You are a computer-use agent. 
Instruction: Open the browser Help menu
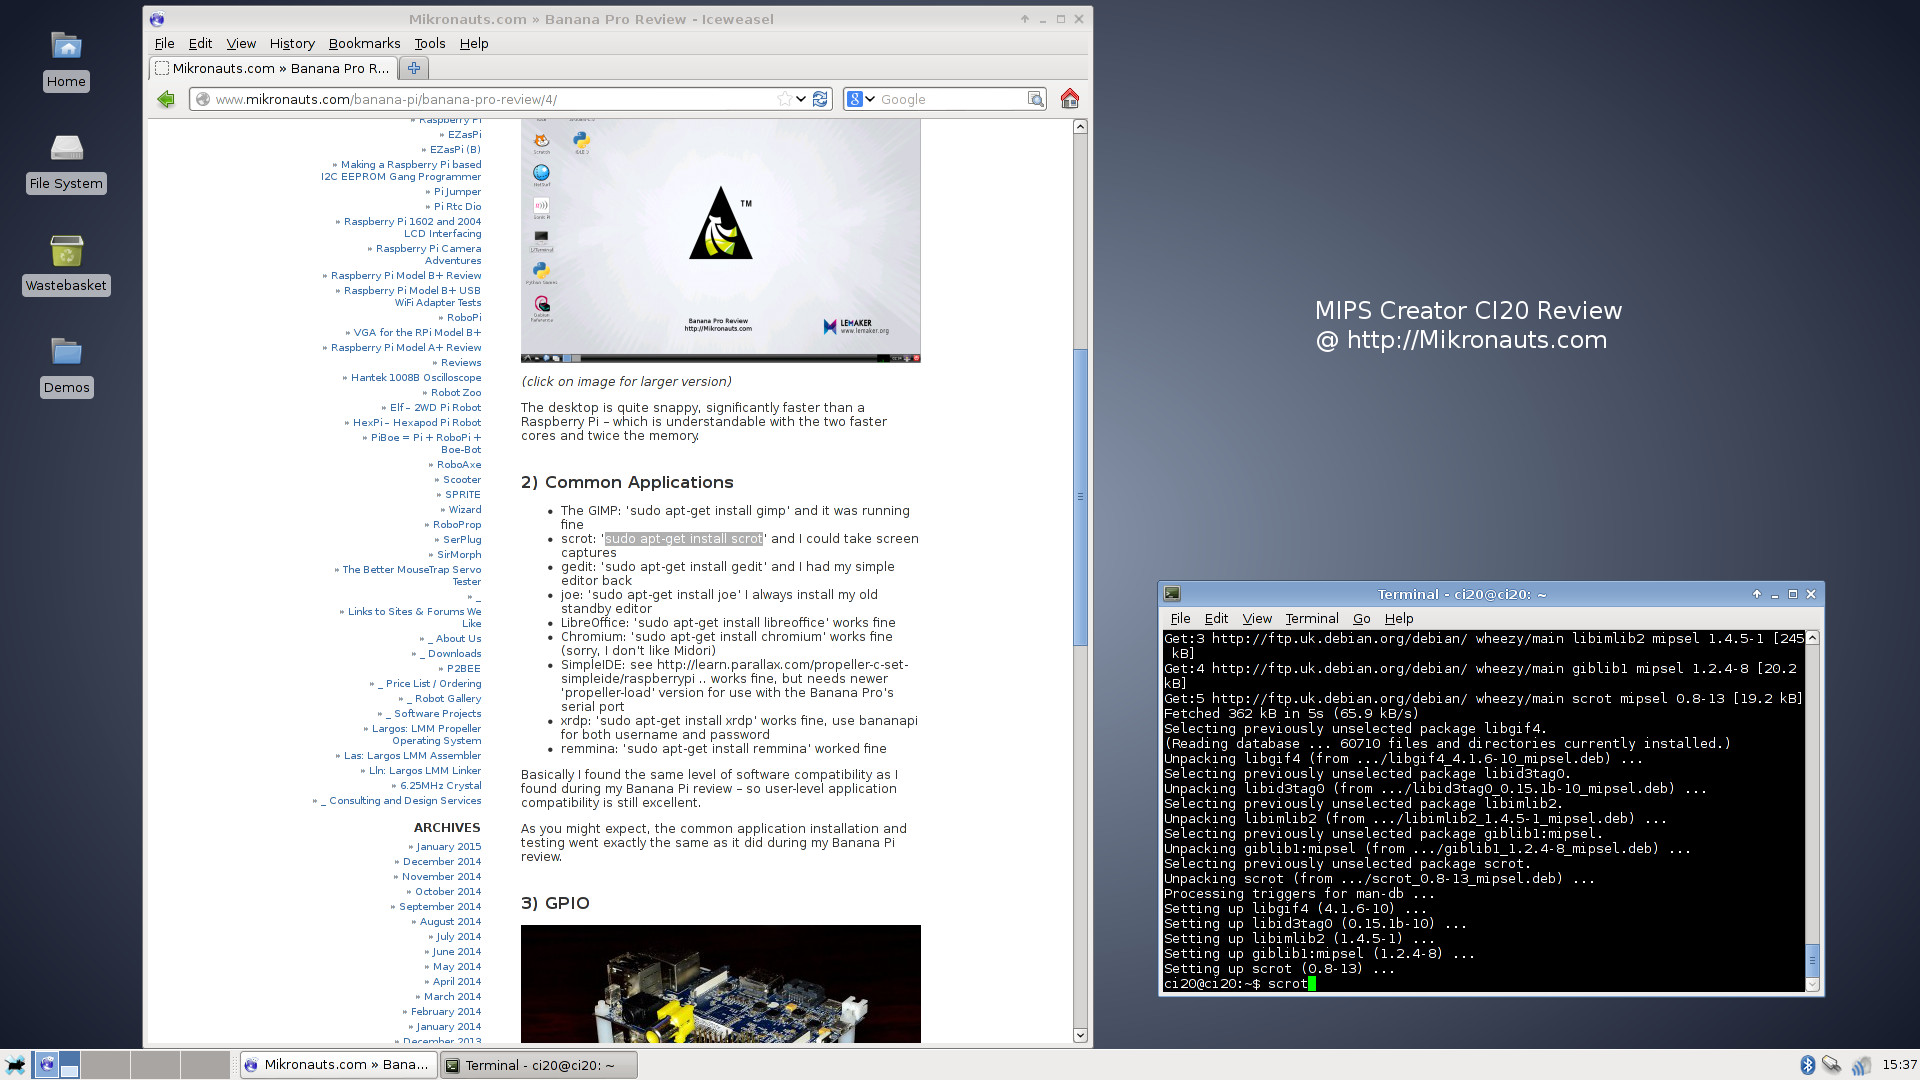[x=474, y=43]
